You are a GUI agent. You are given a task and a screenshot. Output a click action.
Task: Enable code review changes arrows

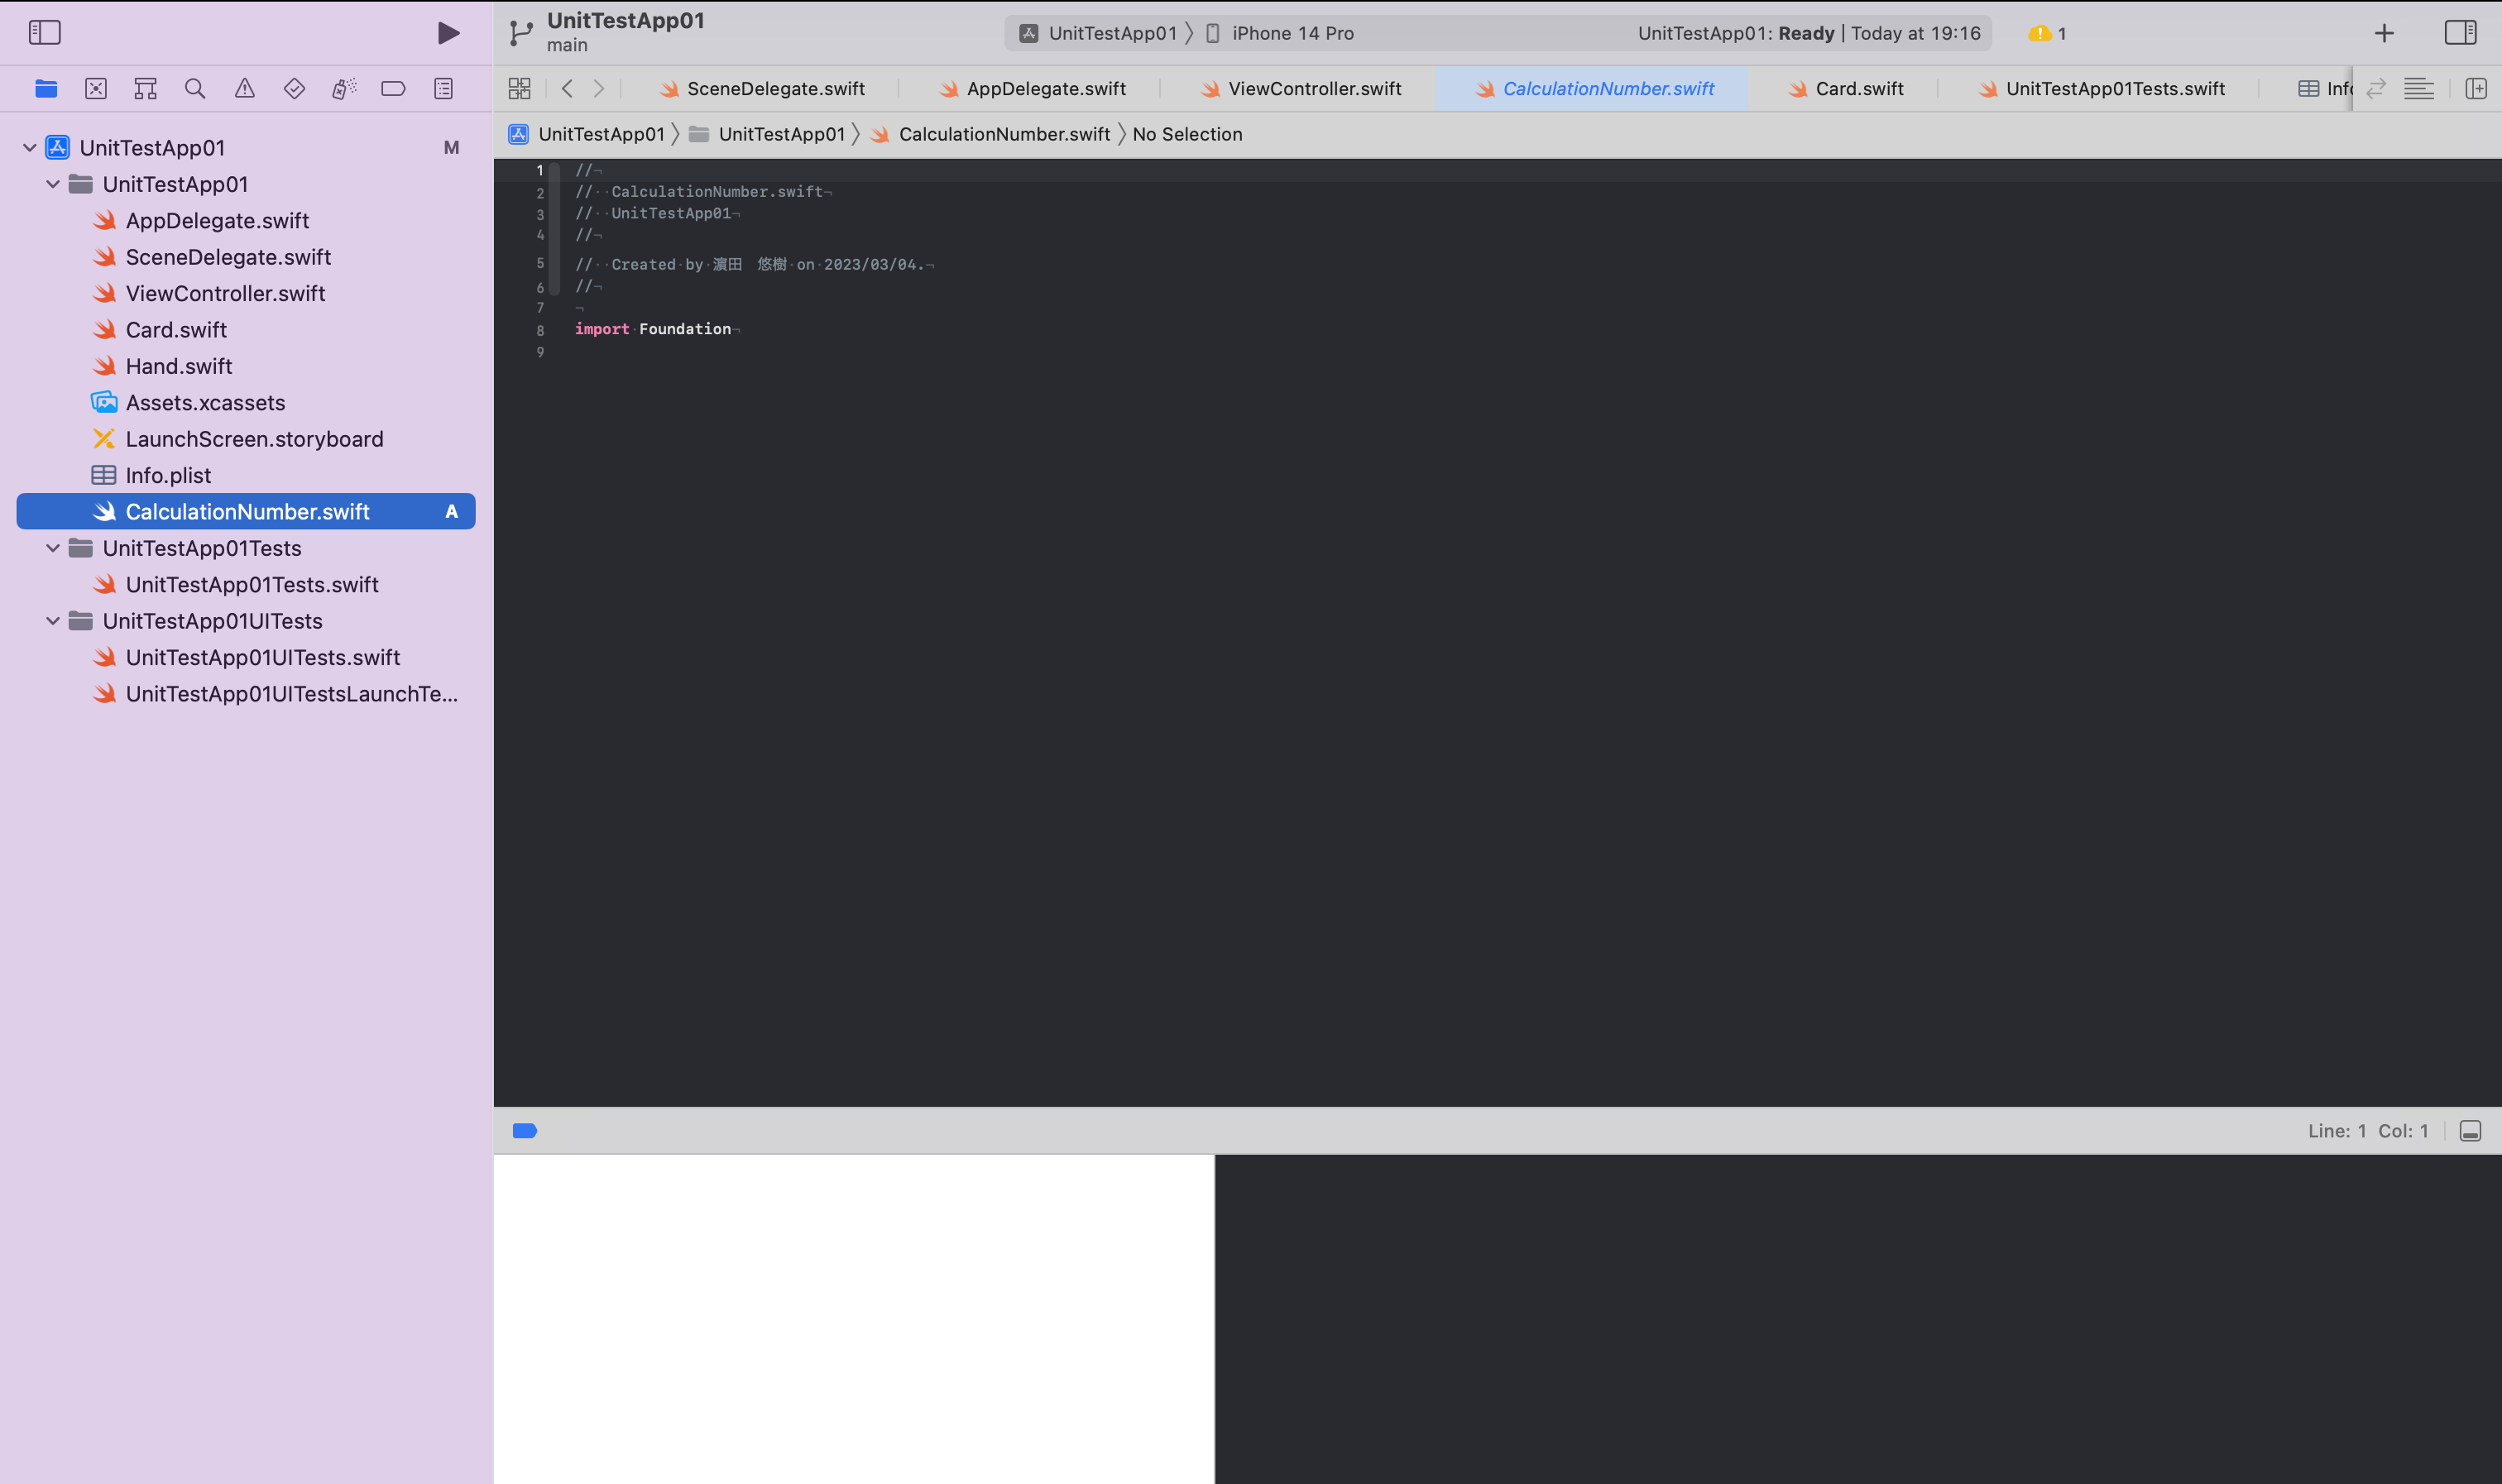tap(2376, 89)
